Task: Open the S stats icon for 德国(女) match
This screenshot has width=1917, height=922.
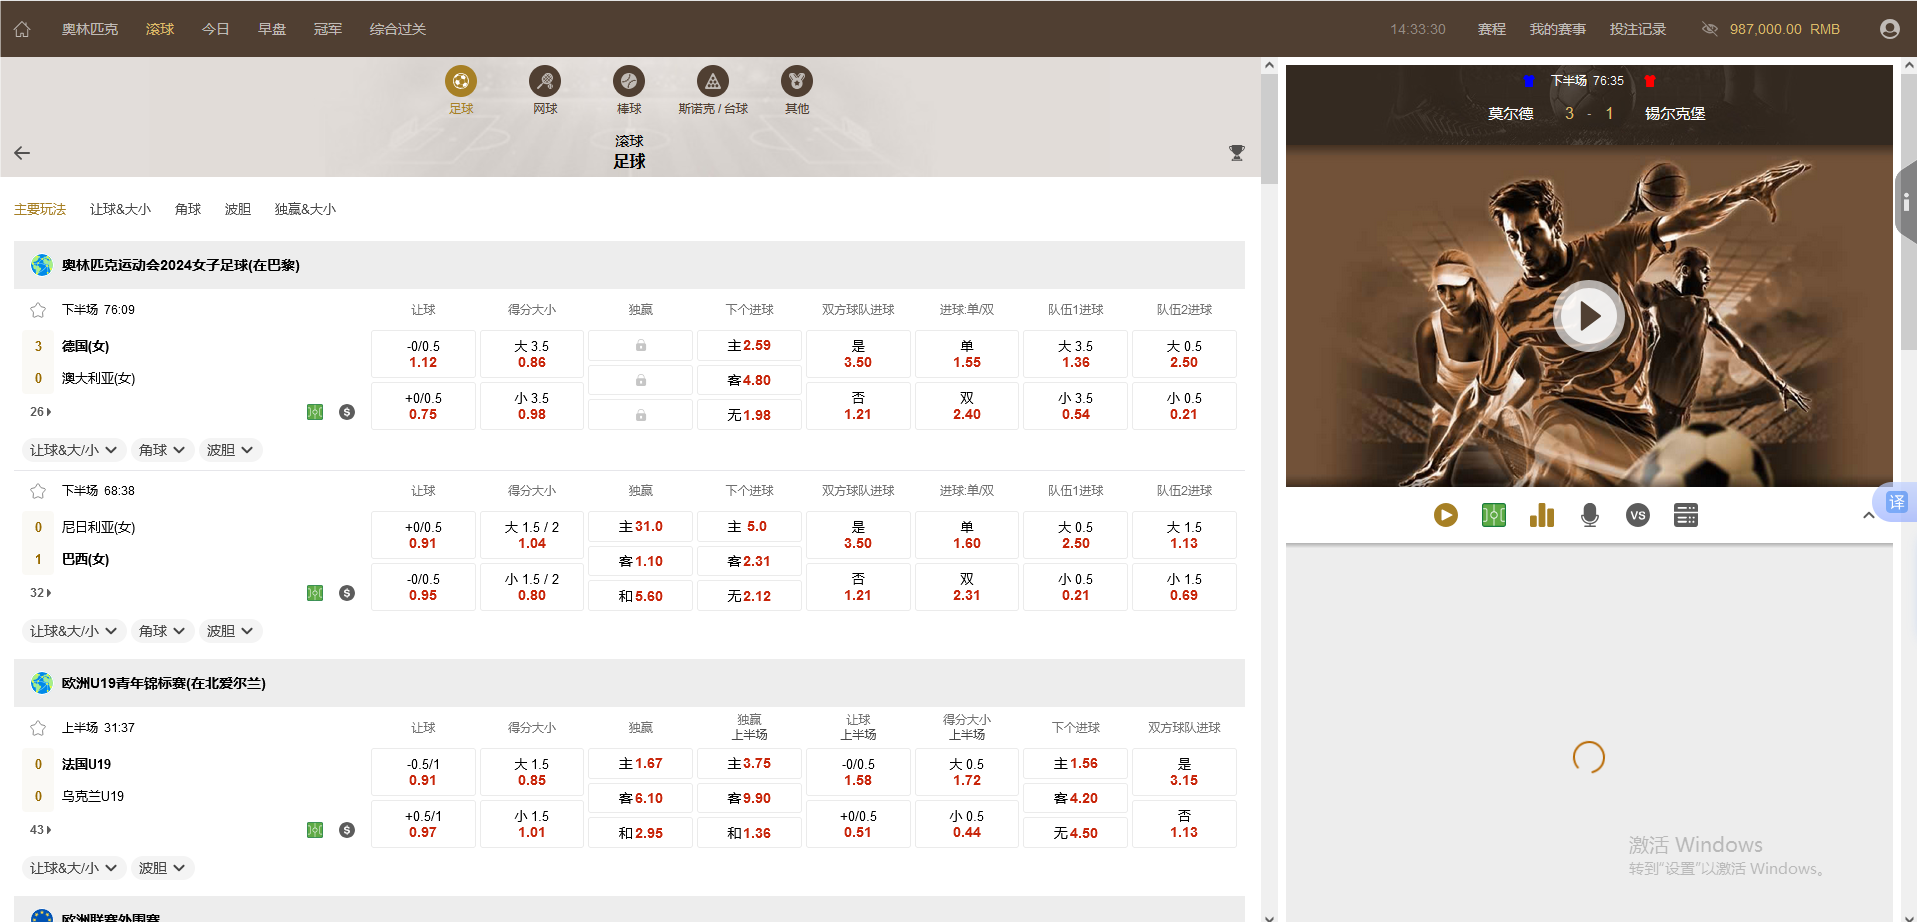Action: (x=347, y=412)
